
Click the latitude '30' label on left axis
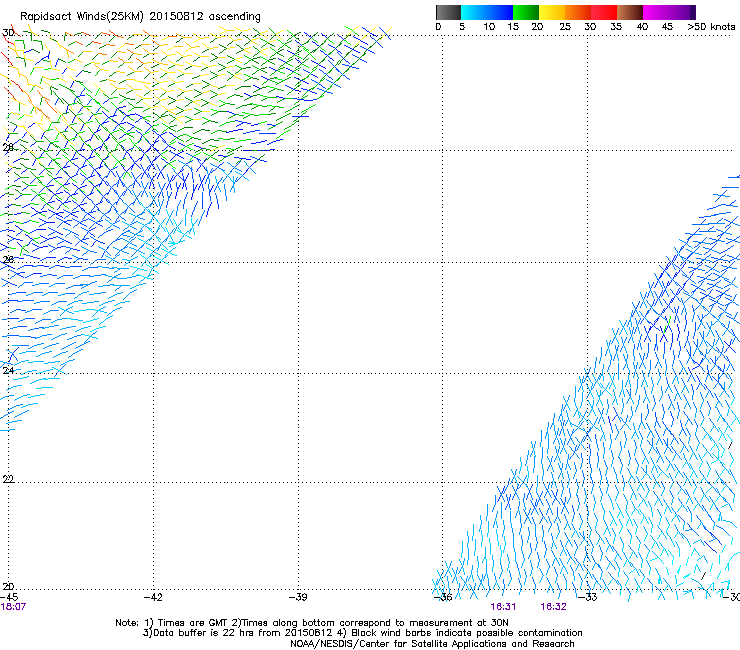click(x=8, y=33)
